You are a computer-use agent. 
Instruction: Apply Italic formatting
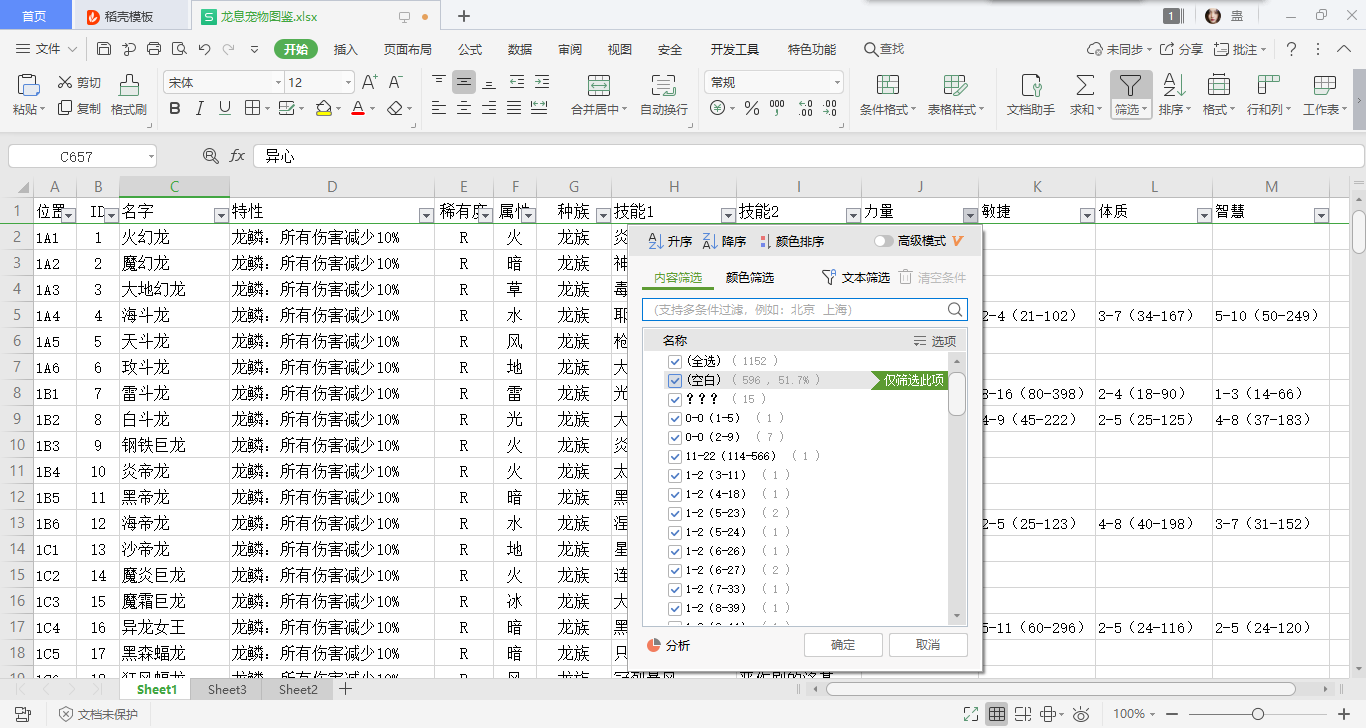click(x=199, y=108)
